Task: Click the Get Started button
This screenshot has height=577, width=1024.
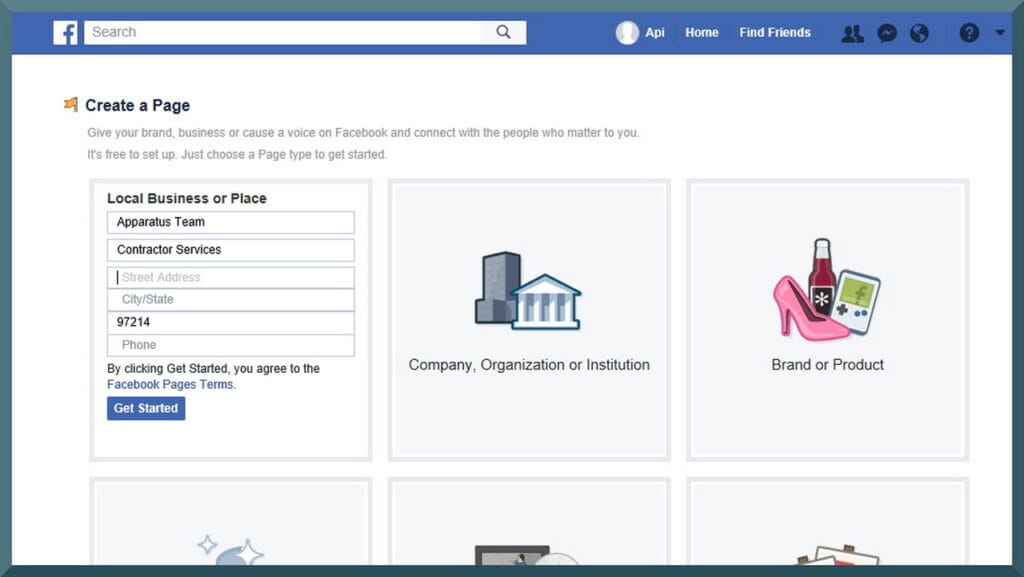Action: [x=146, y=409]
